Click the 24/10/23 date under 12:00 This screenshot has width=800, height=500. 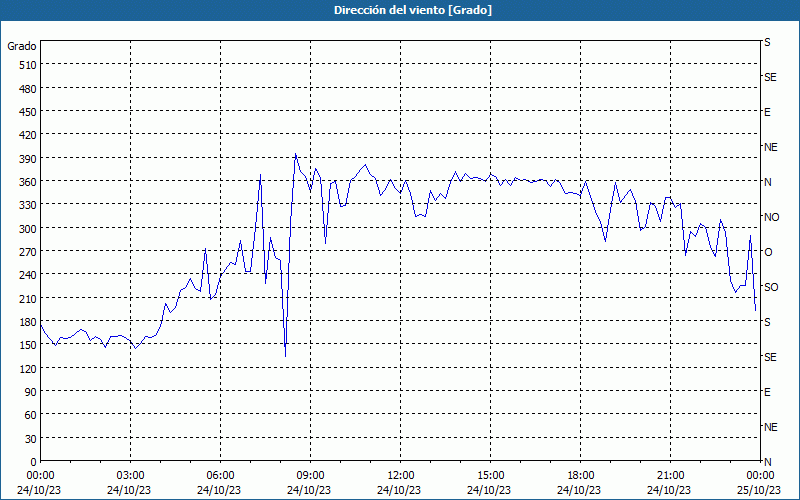pos(399,490)
